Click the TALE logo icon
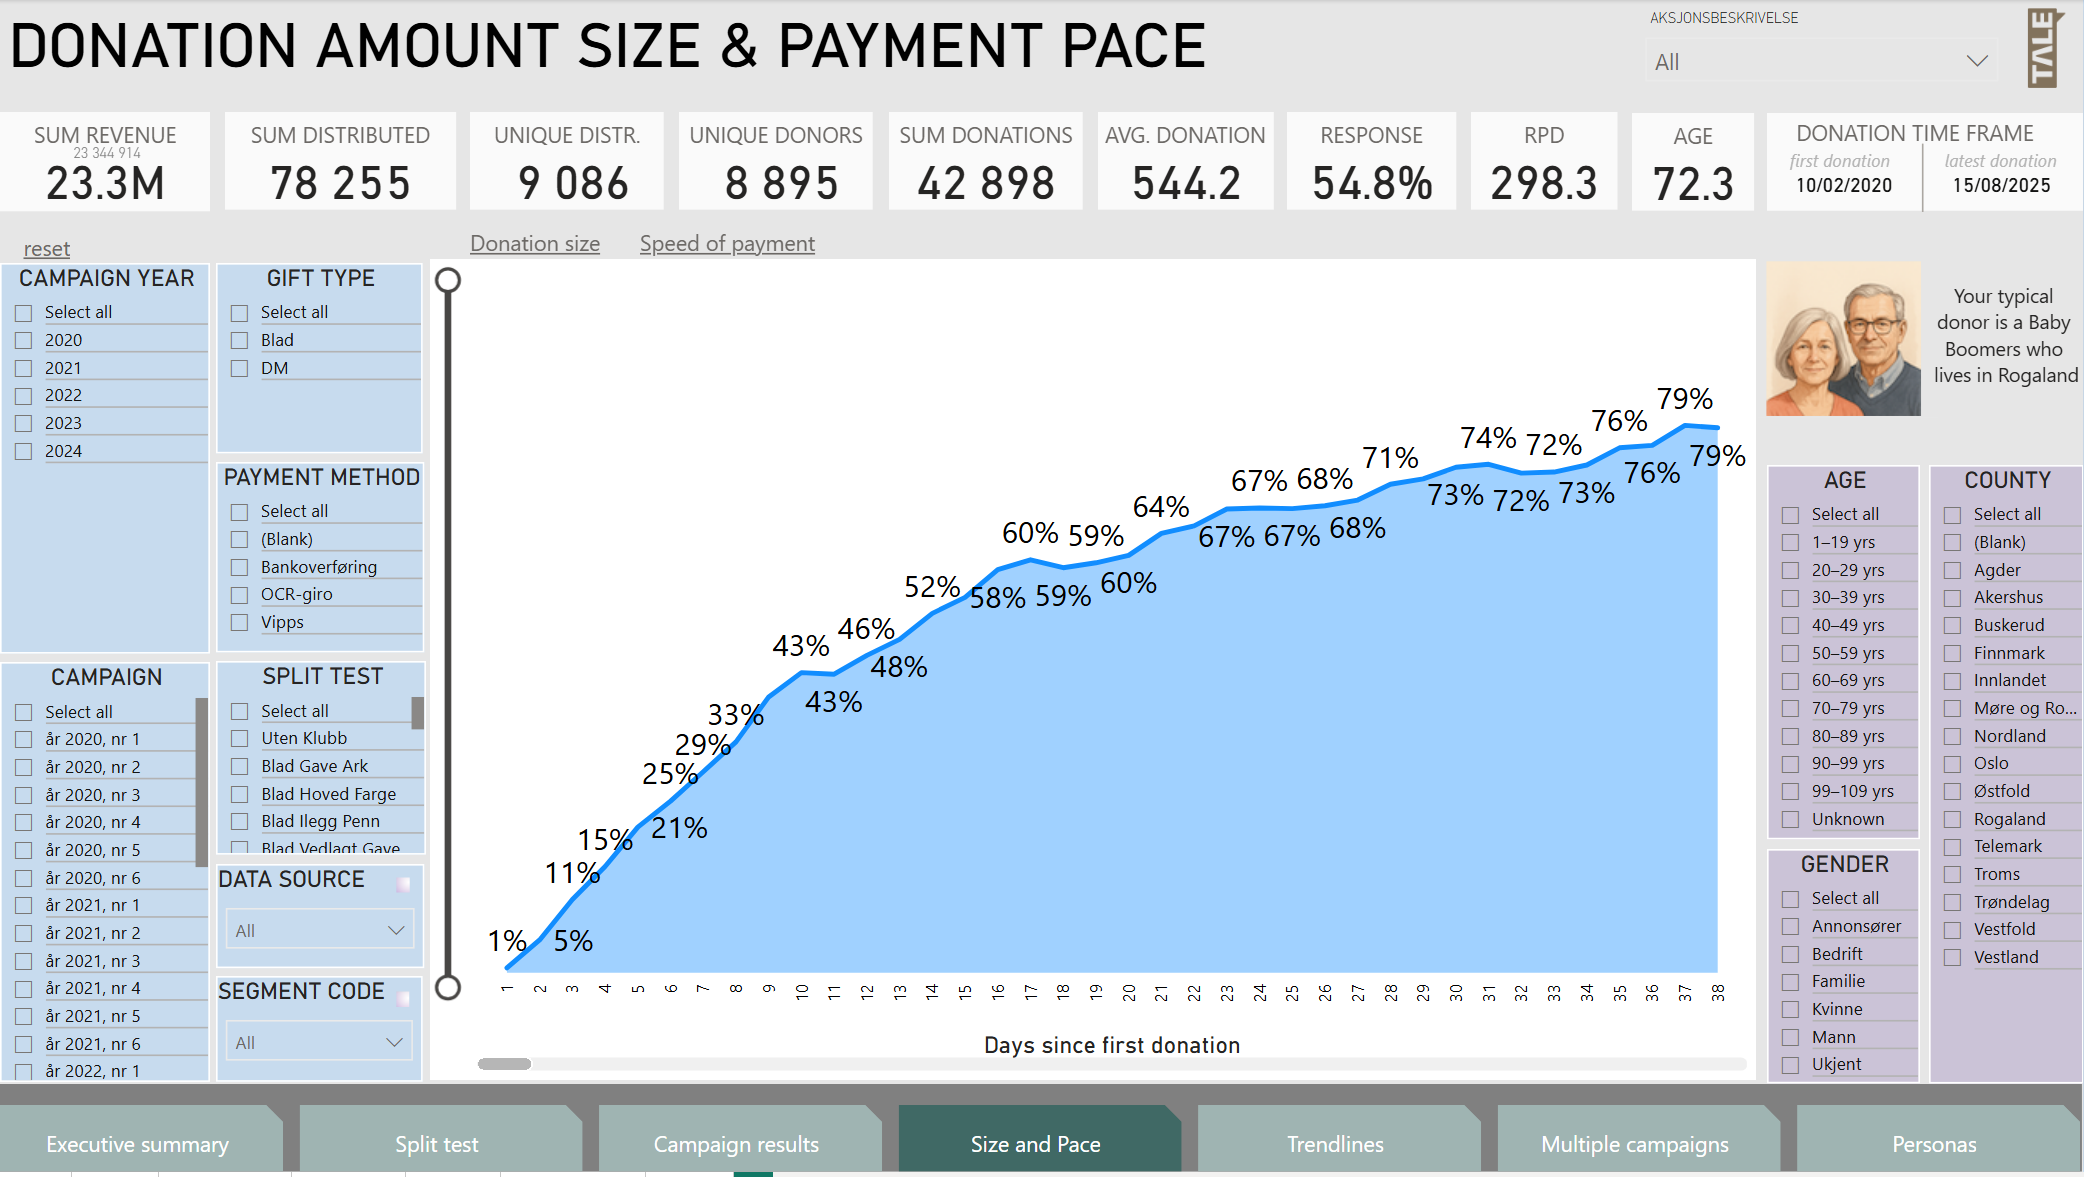Screen dimensions: 2084x1177 click(2043, 47)
